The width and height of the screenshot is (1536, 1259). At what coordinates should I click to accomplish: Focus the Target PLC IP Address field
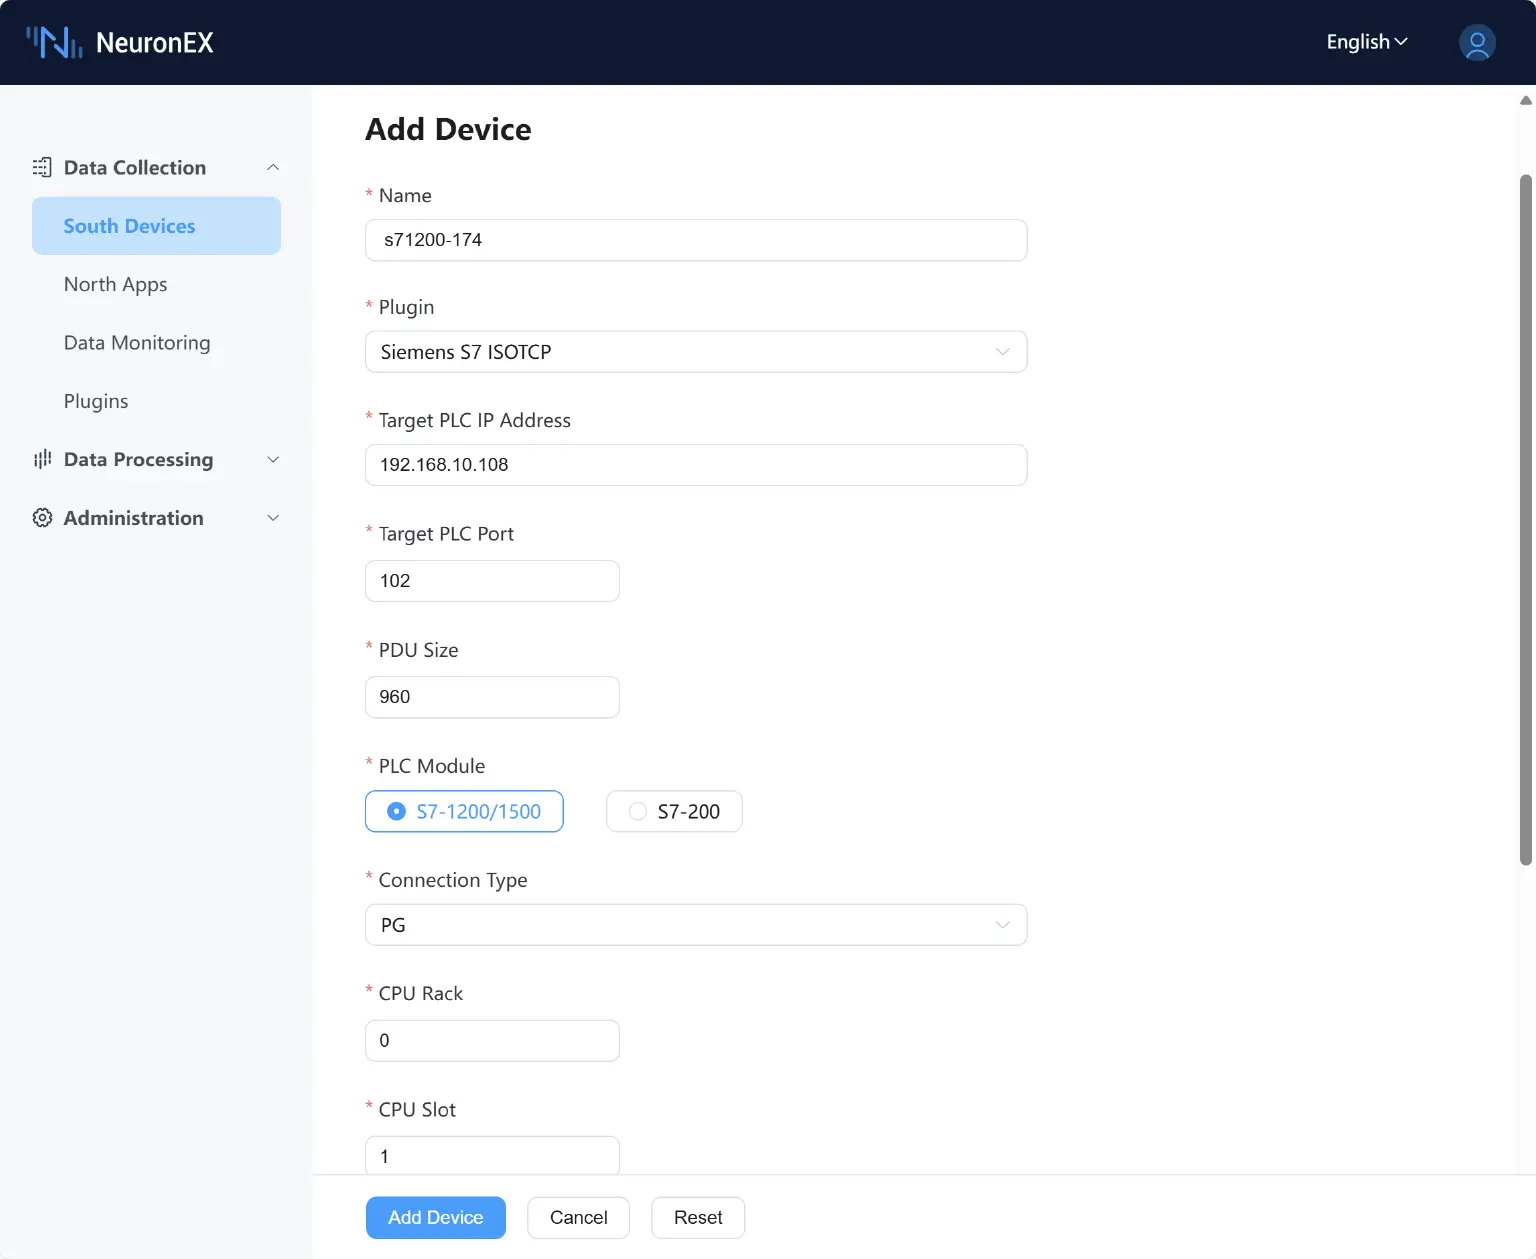695,465
